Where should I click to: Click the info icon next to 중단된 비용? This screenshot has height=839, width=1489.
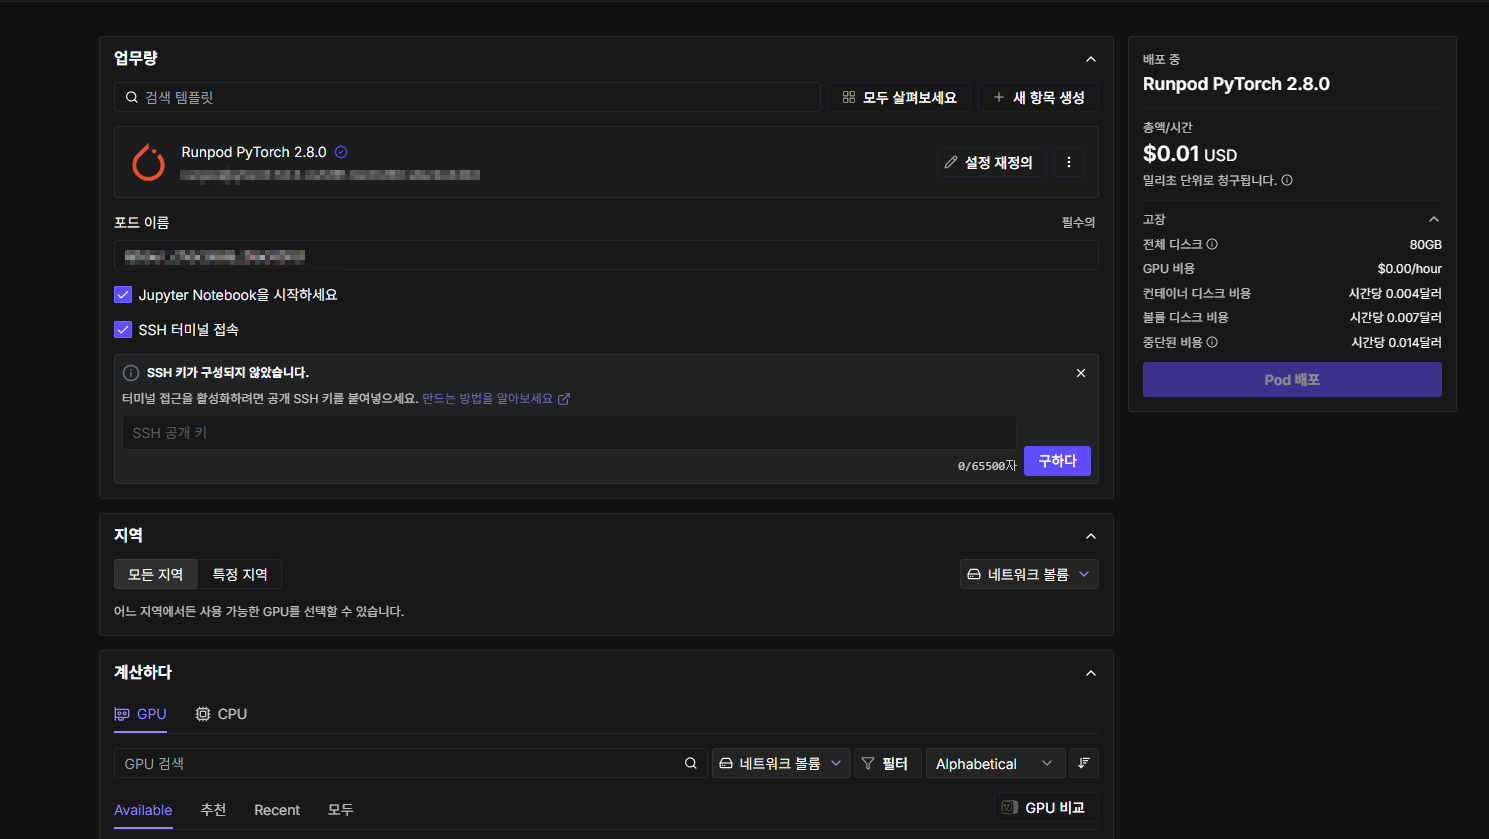click(1212, 342)
